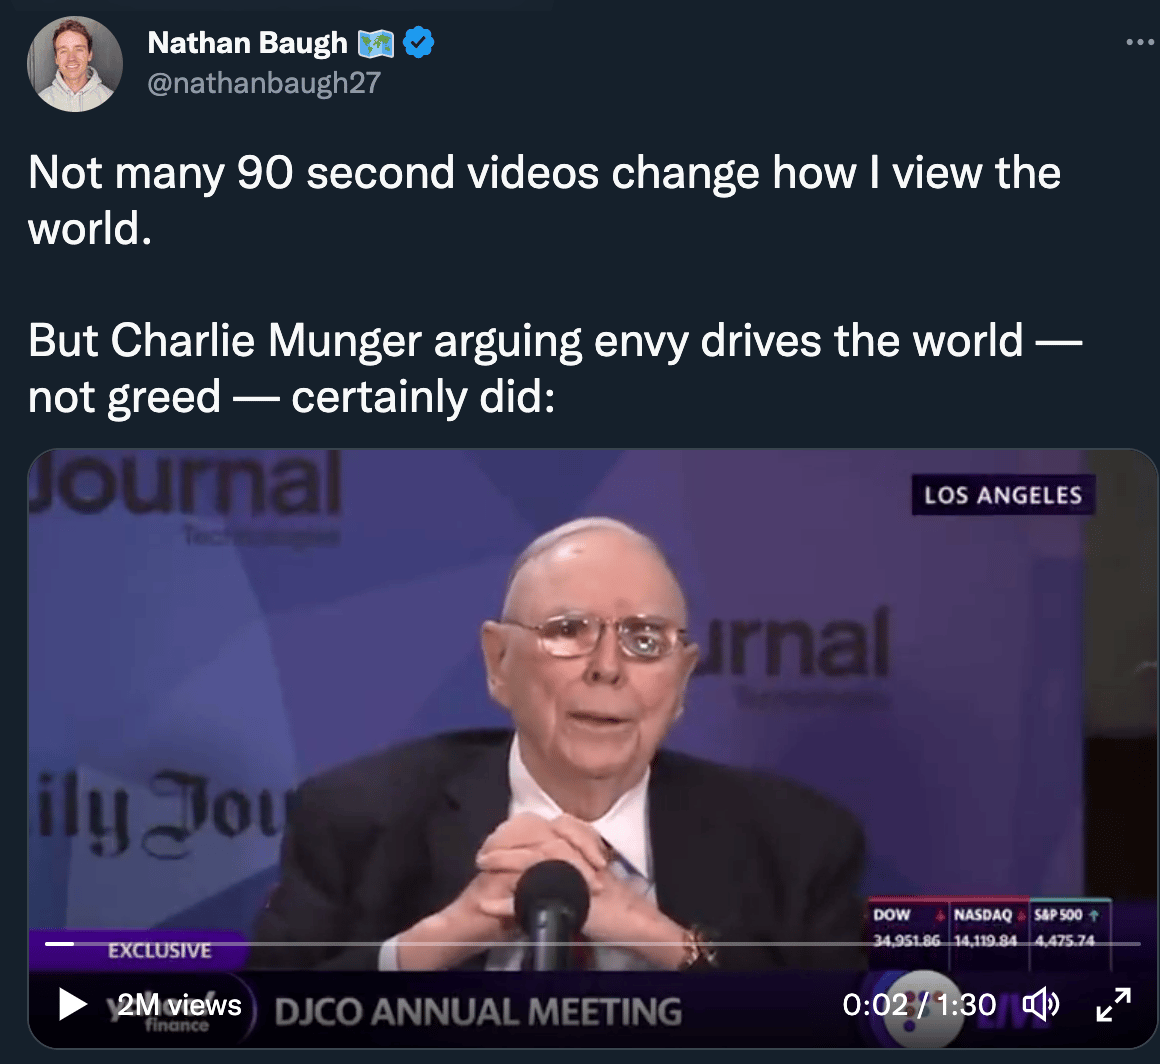Click the blue verified badge
1160x1064 pixels.
pyautogui.click(x=419, y=42)
